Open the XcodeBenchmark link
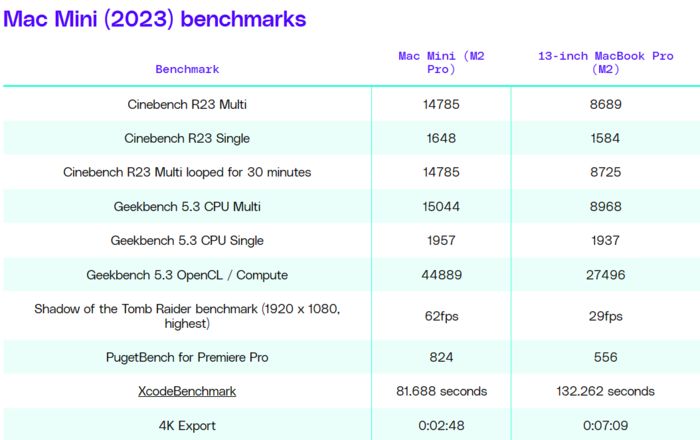Viewport: 700px width, 440px height. 187,391
